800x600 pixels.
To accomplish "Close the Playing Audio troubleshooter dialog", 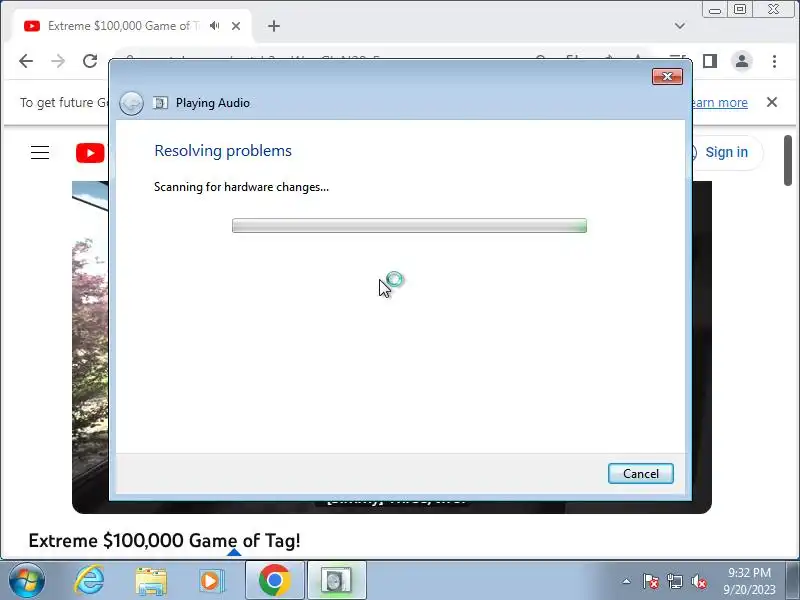I will coord(667,77).
